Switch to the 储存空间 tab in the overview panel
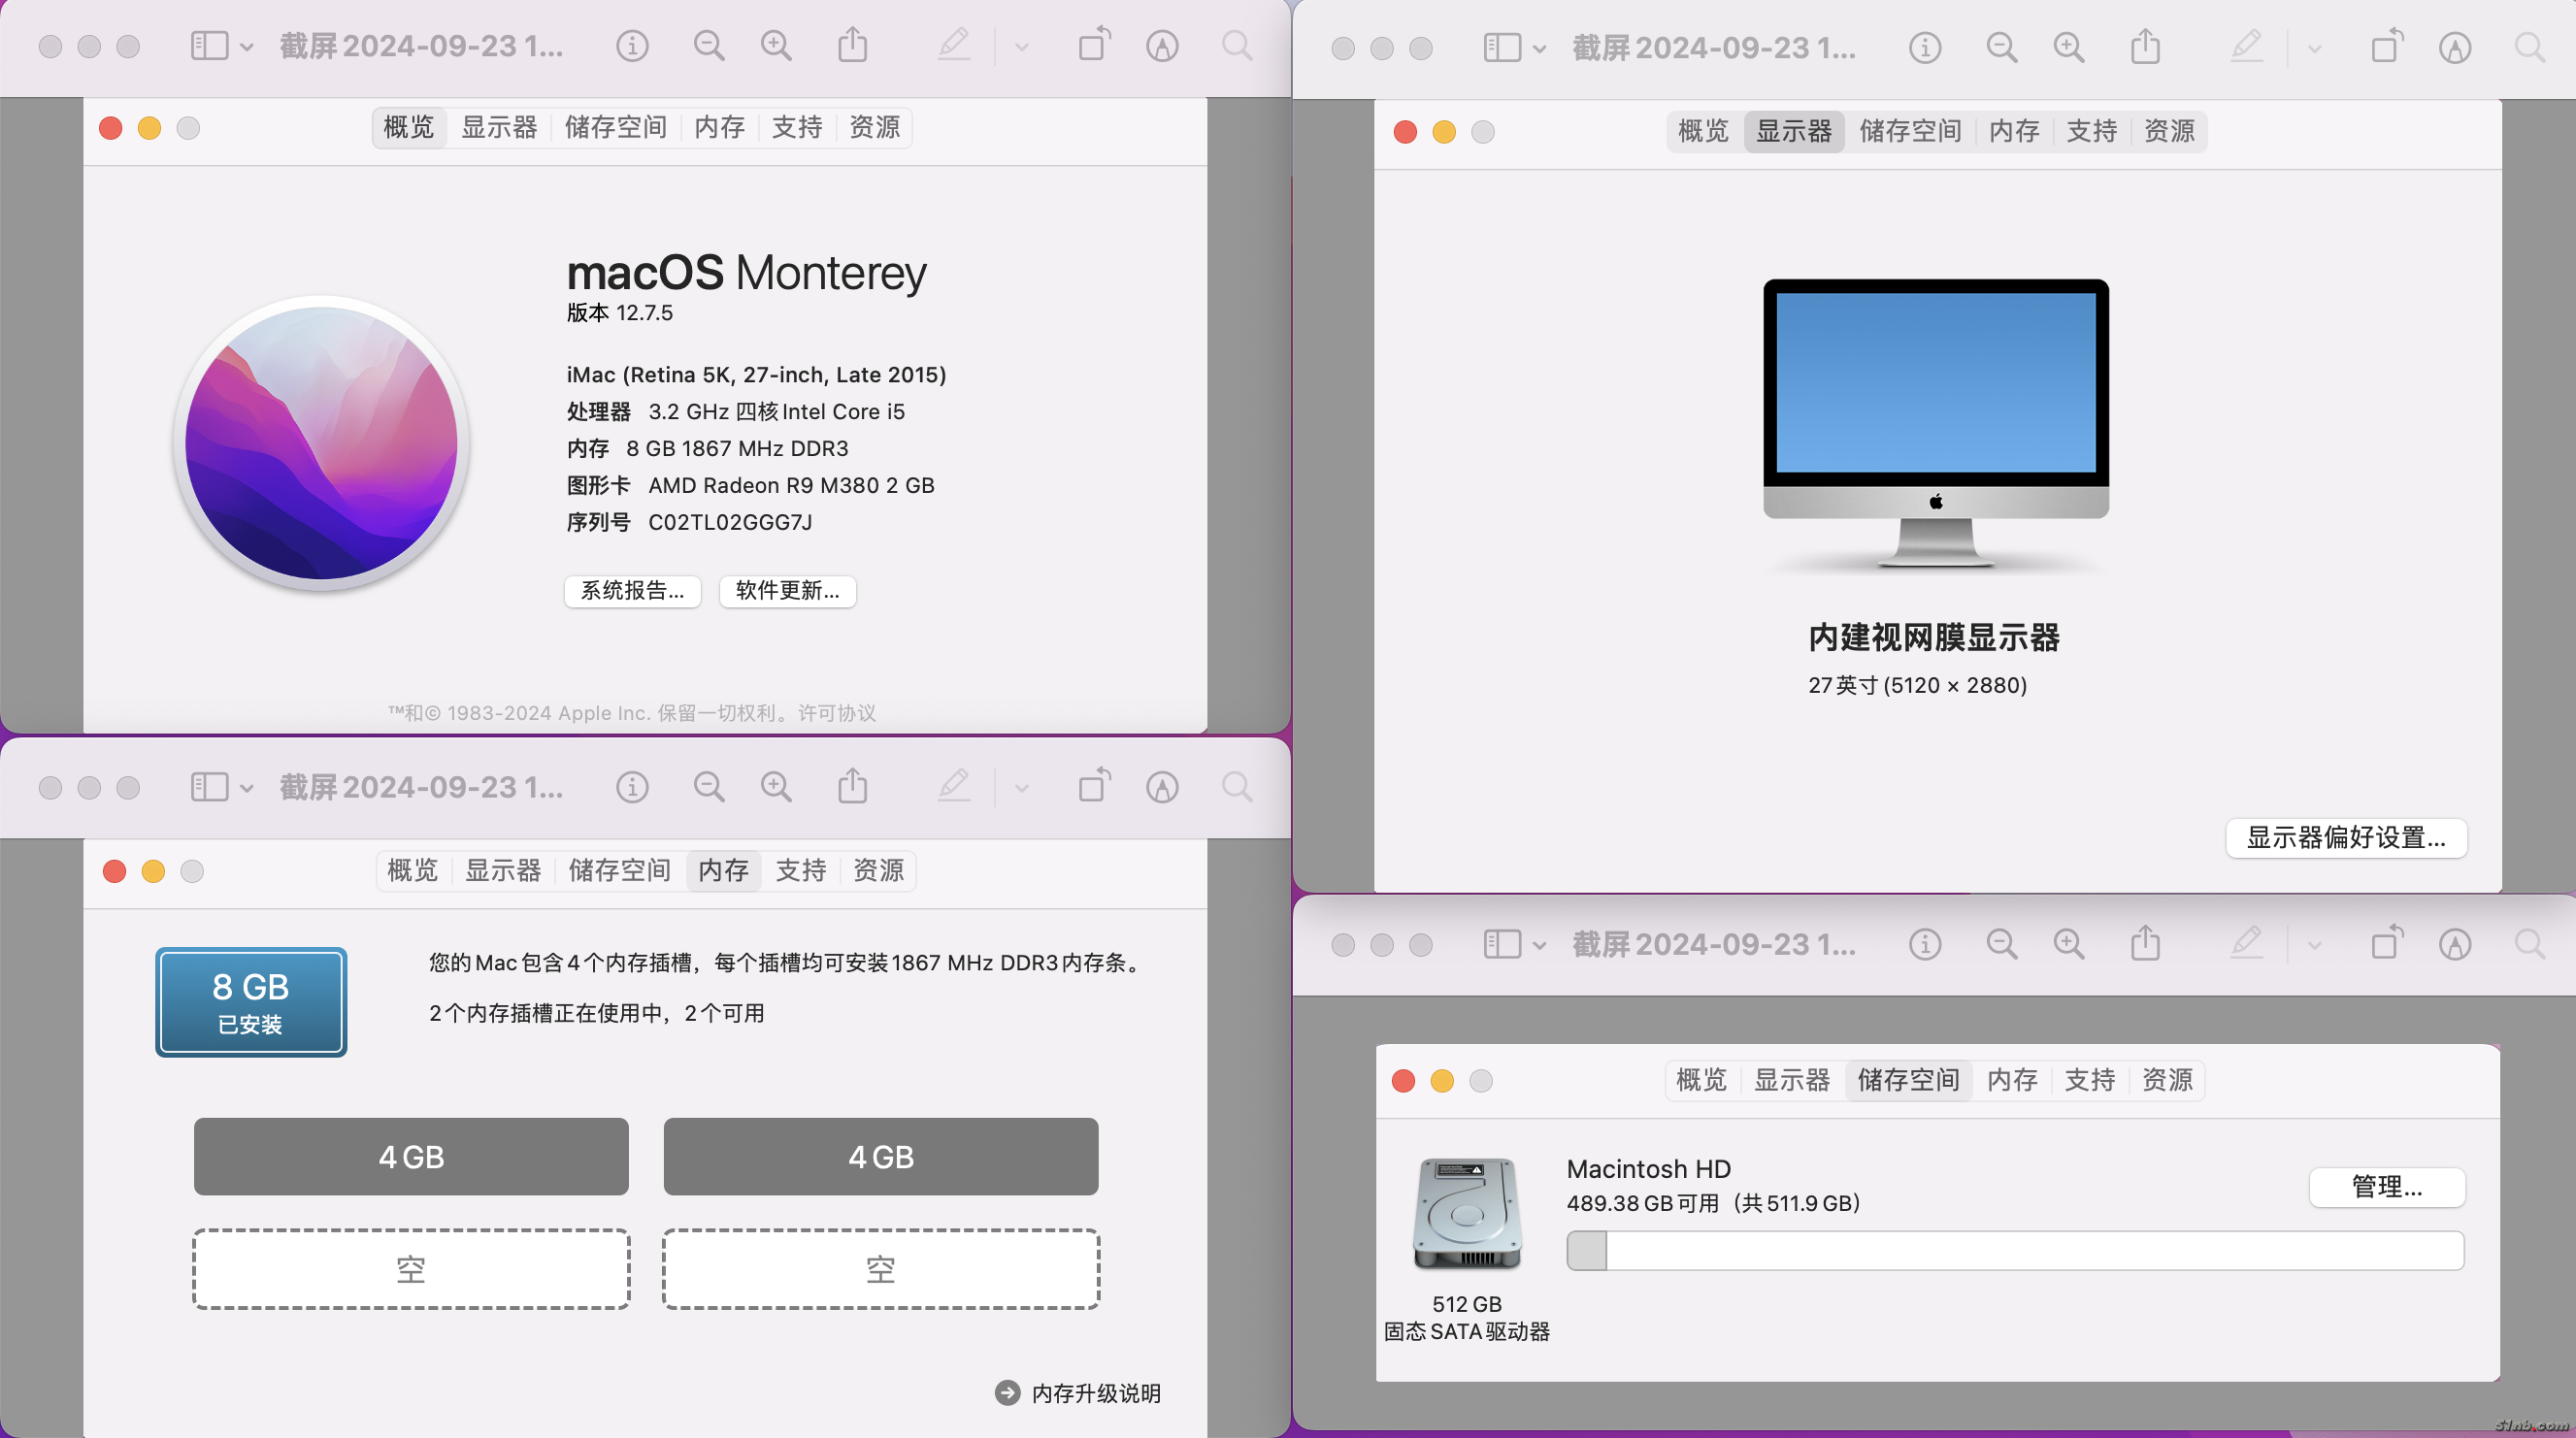The height and width of the screenshot is (1438, 2576). 615,128
